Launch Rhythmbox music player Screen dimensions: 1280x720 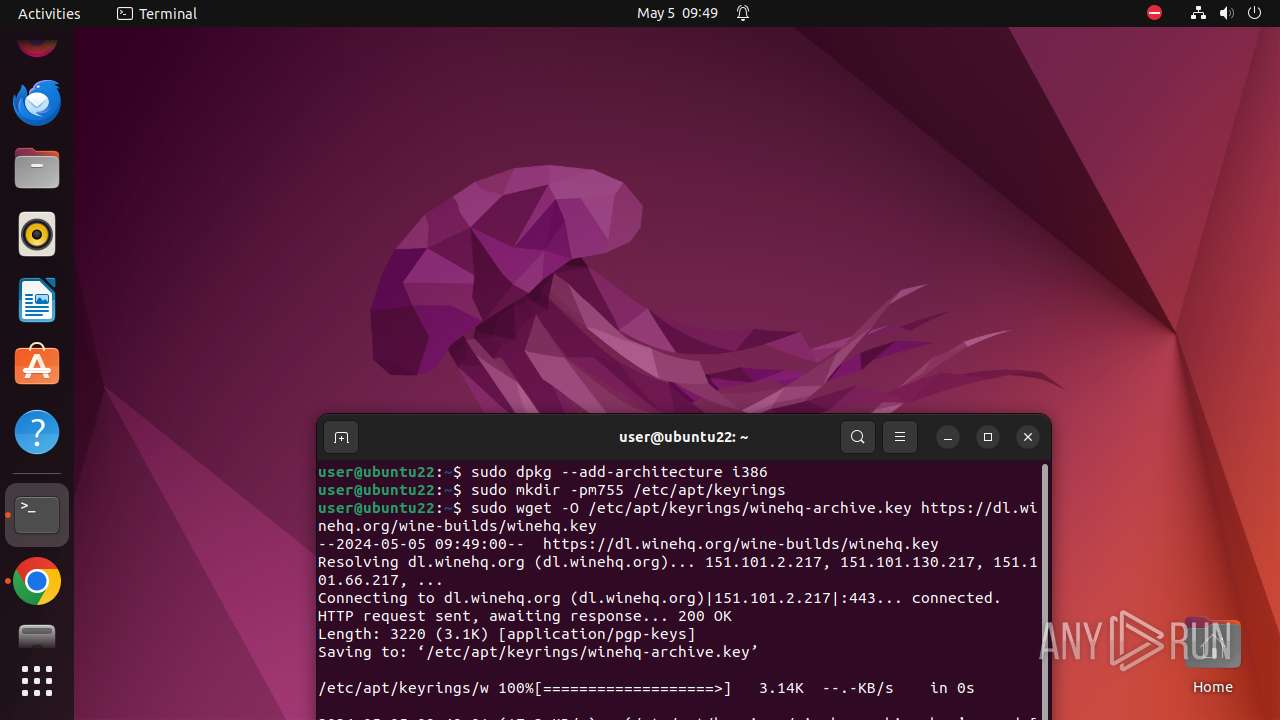tap(37, 234)
